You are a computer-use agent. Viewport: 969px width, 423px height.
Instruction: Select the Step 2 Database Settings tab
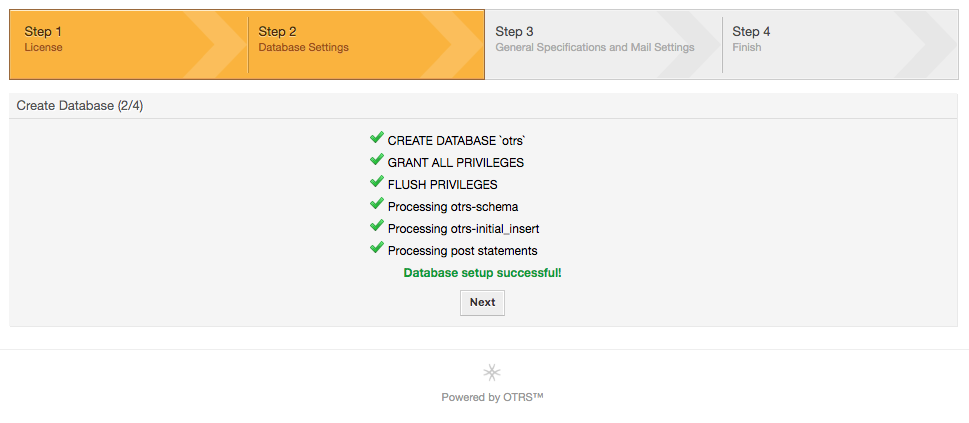point(366,45)
